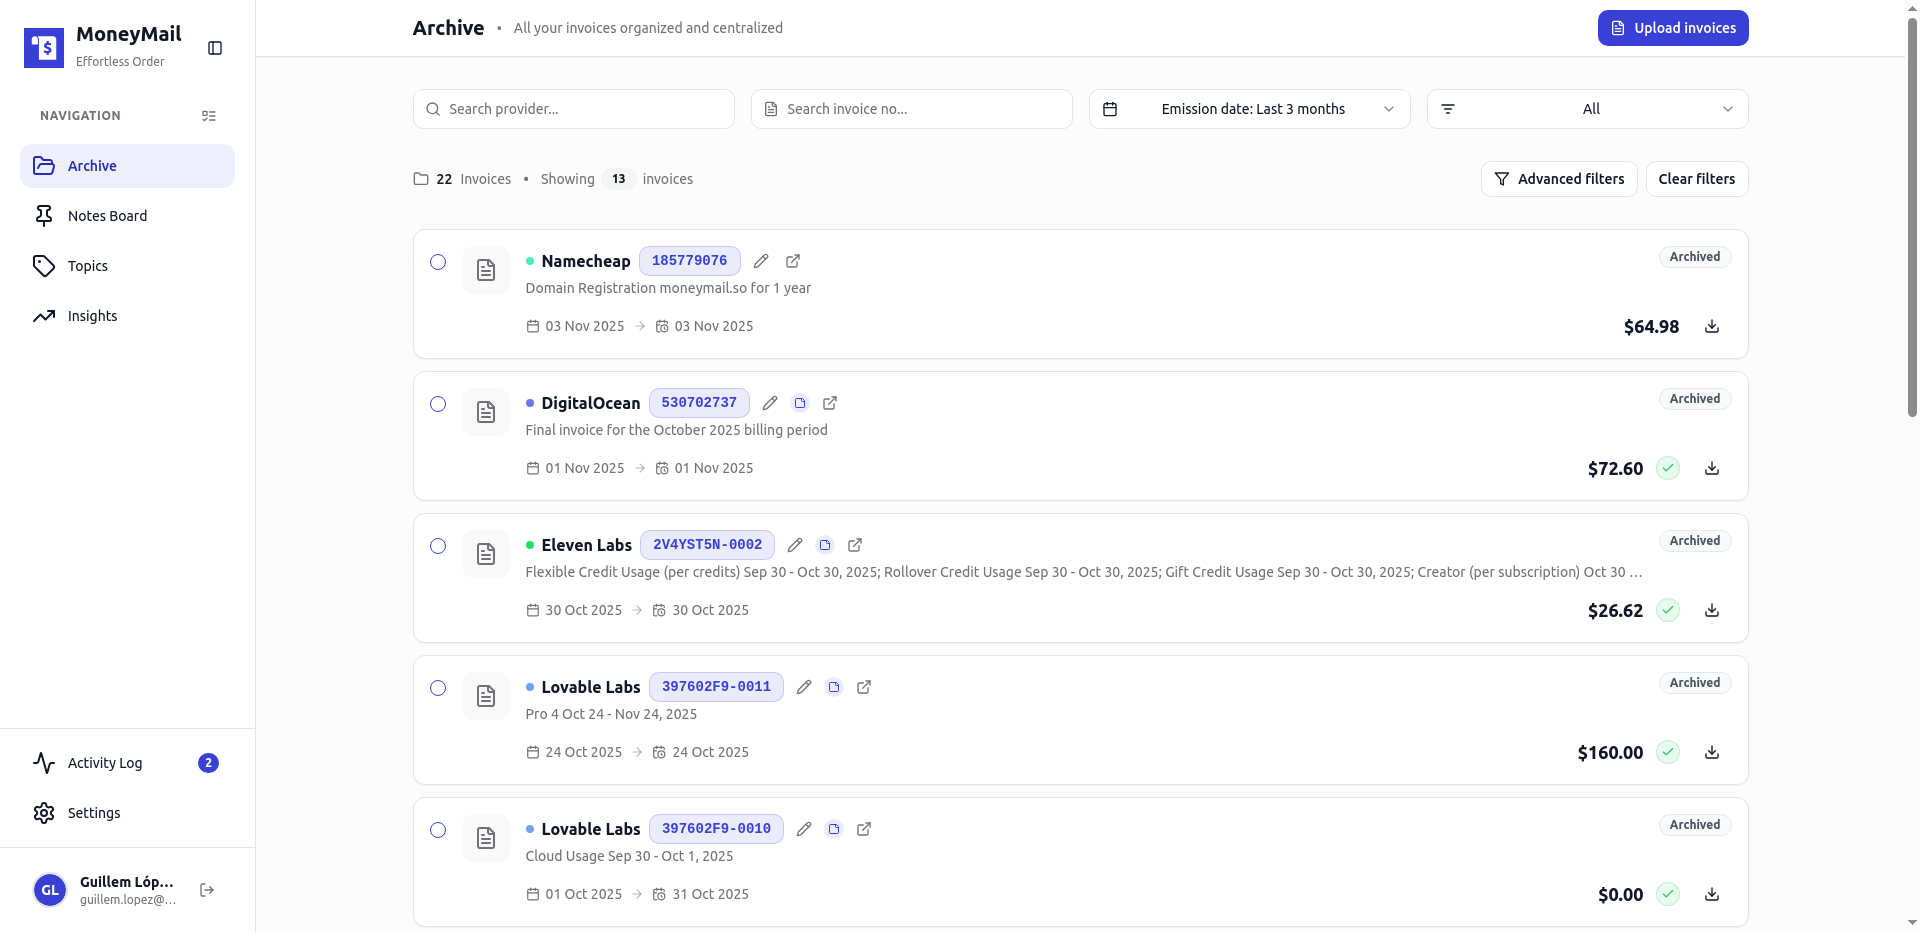Select the Namecheap invoice checkbox
Viewport: 1920px width, 932px height.
(x=437, y=262)
